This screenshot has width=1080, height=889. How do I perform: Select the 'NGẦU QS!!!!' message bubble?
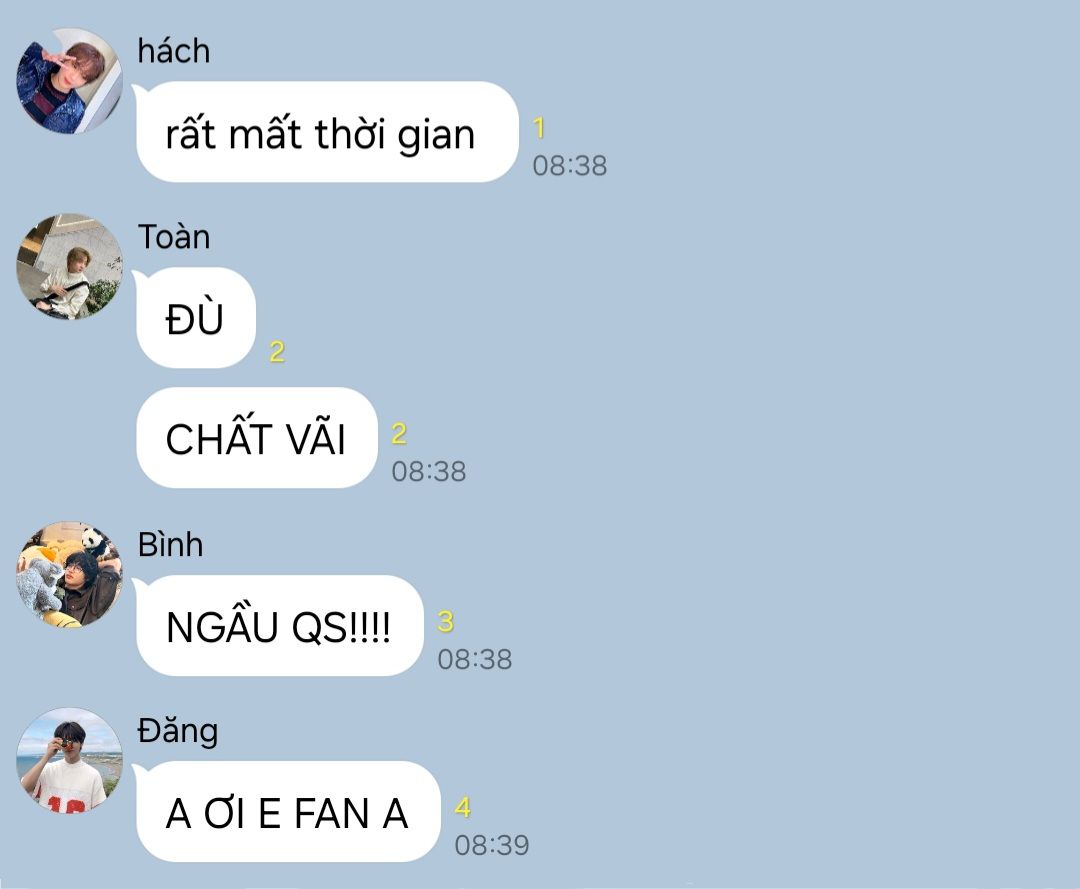[x=280, y=625]
